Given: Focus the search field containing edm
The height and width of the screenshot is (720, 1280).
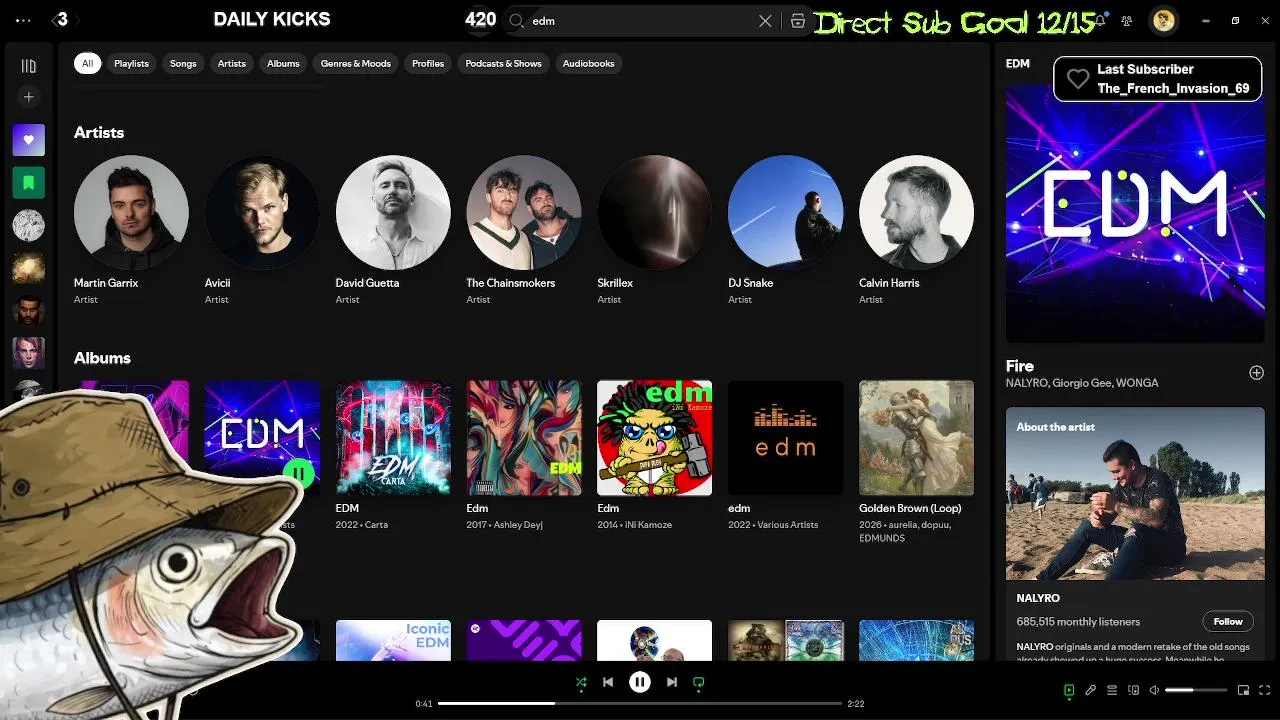Looking at the screenshot, I should coord(640,20).
